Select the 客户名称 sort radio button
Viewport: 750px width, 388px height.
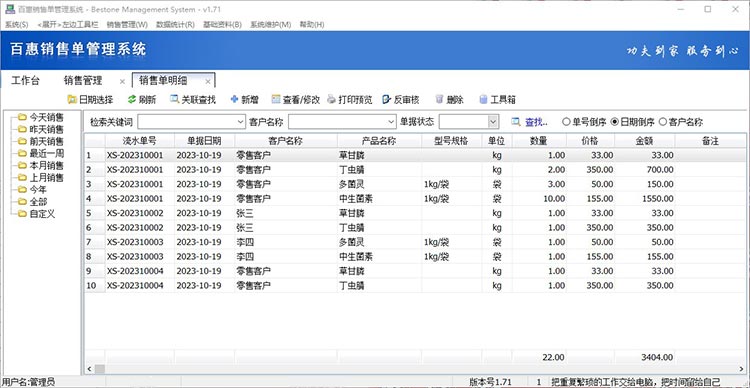662,122
